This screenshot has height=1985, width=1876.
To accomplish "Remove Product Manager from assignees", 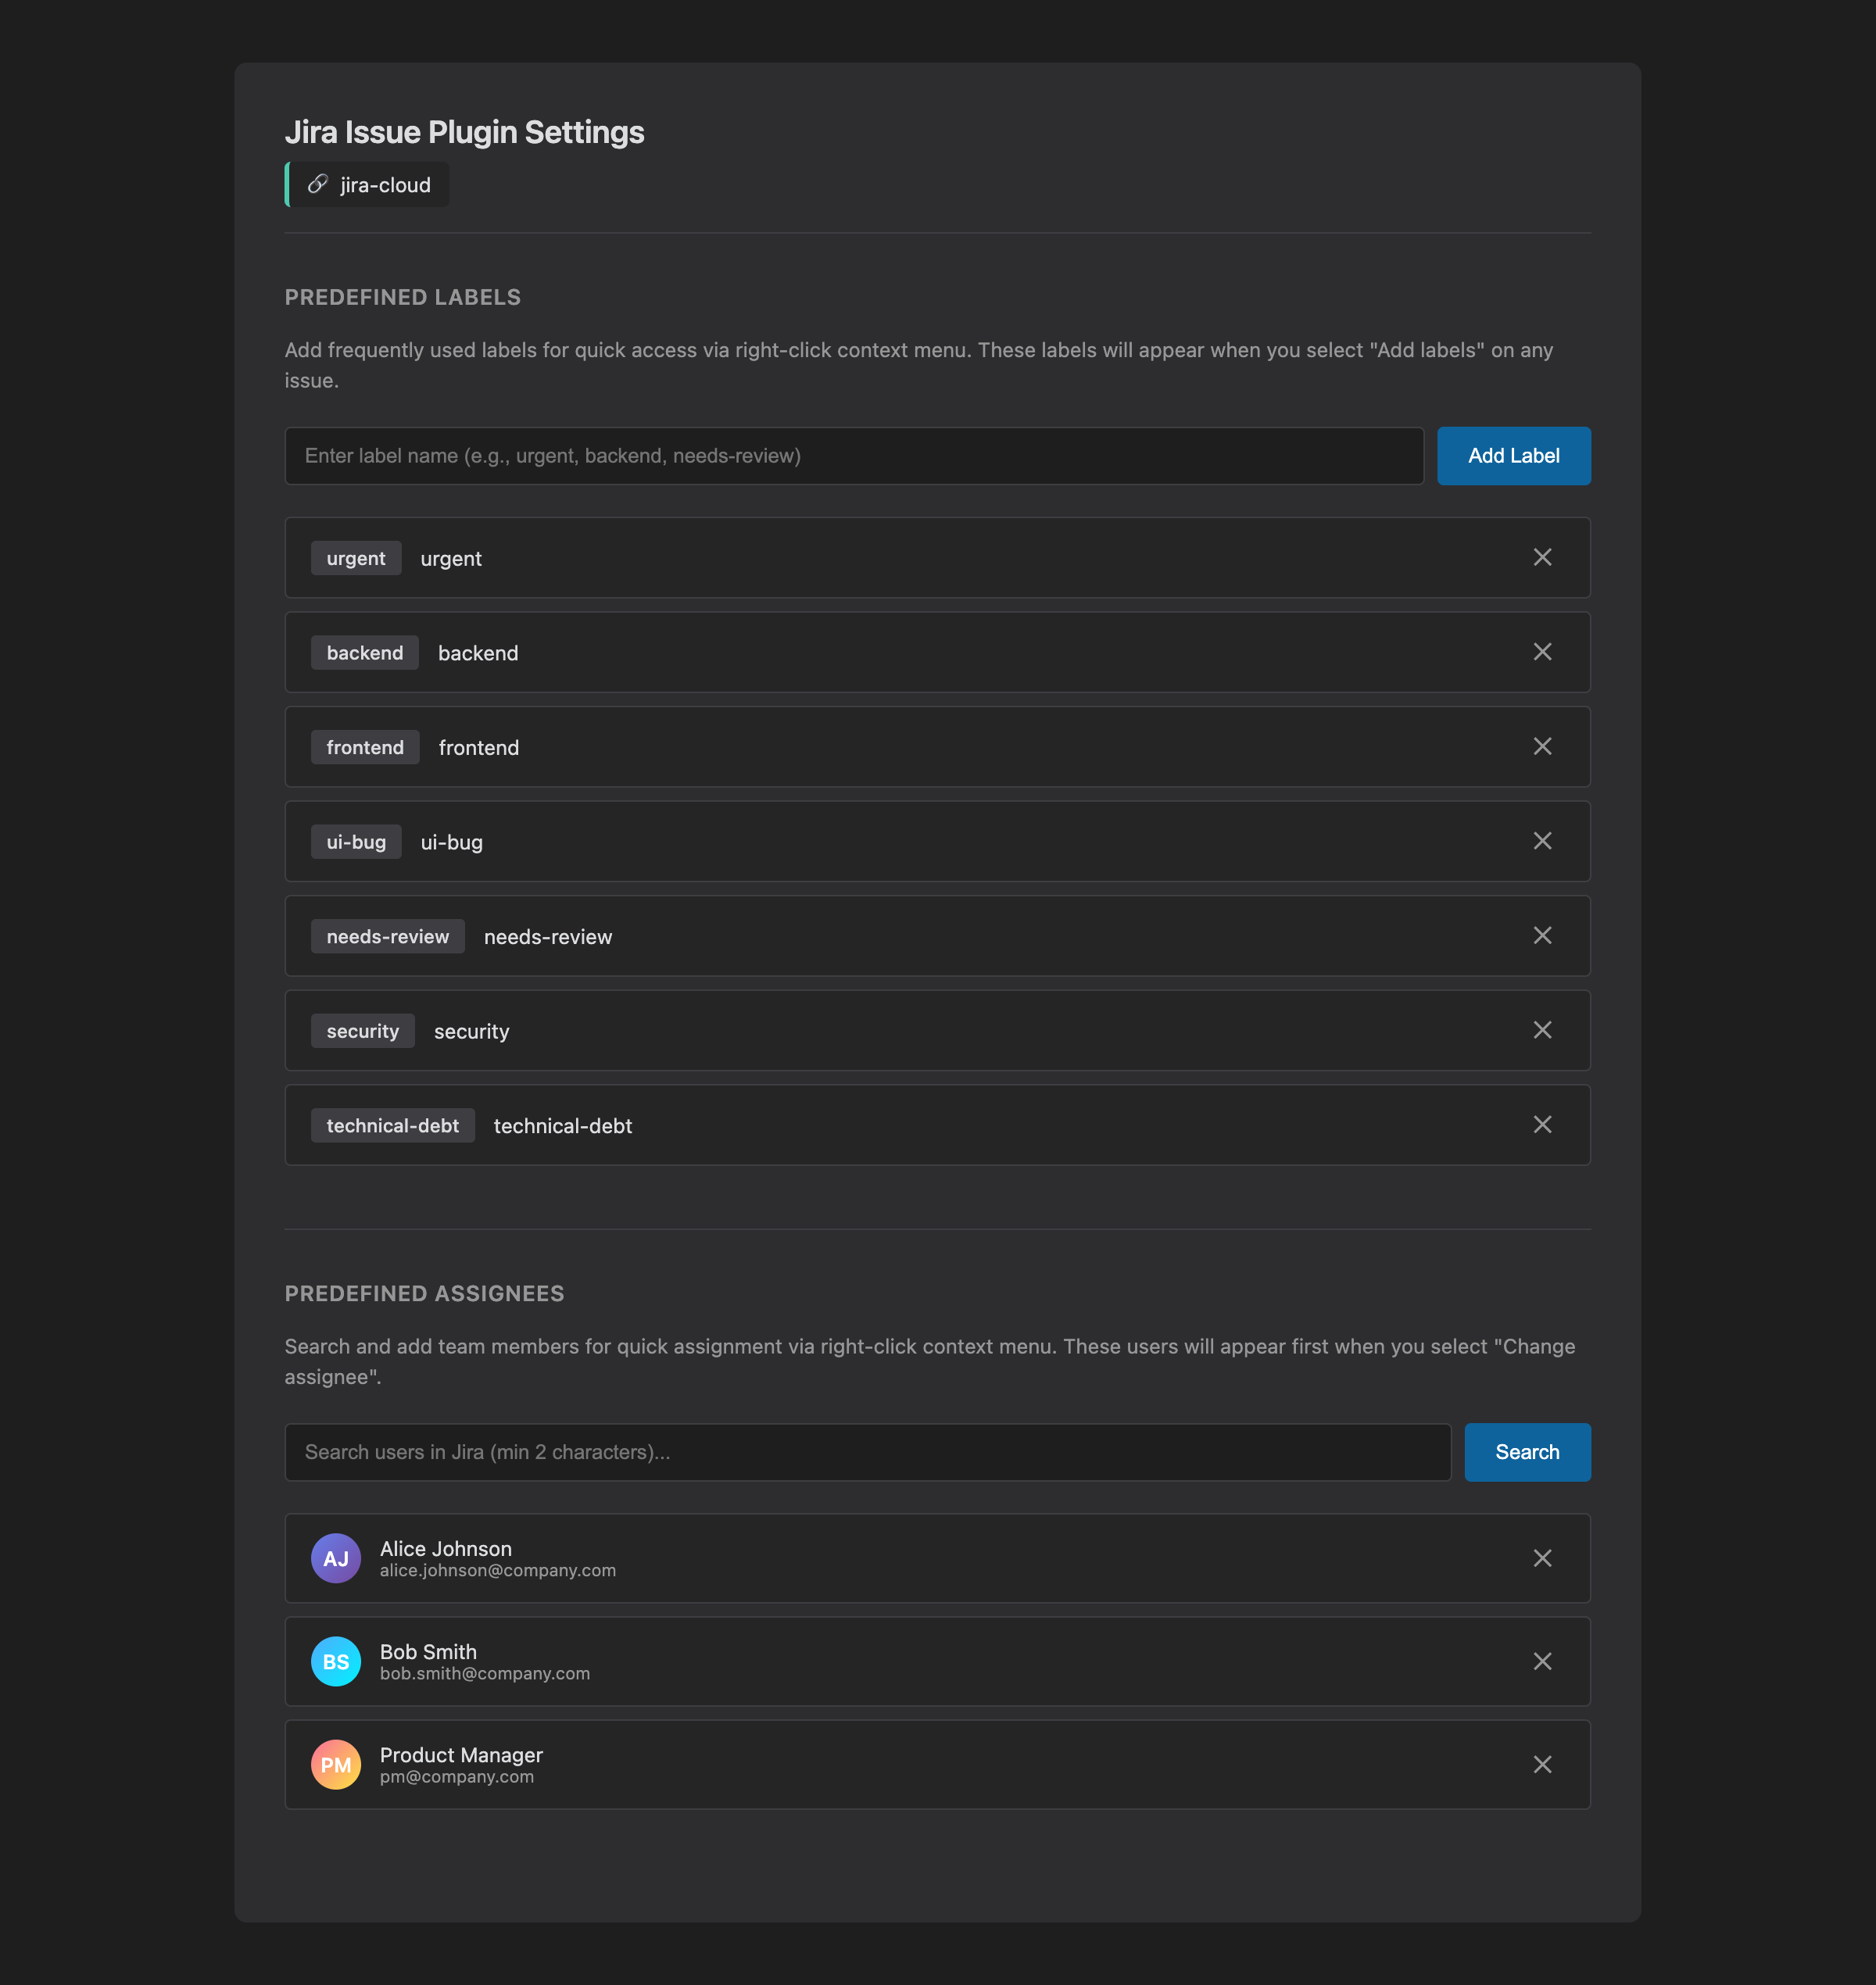I will coord(1542,1765).
